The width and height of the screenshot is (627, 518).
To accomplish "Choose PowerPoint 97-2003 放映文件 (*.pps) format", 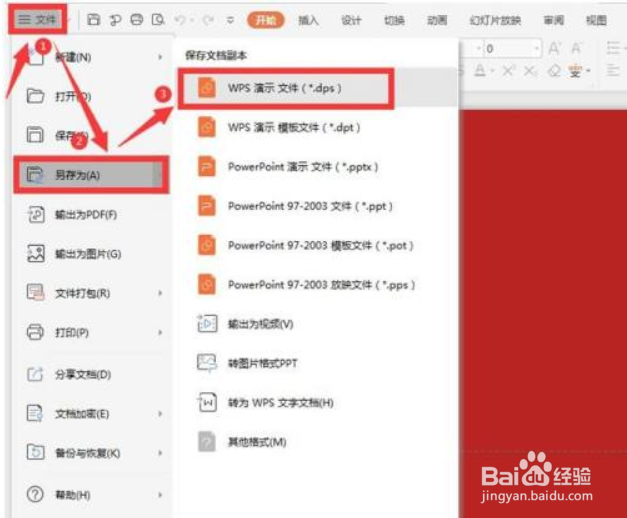I will tap(317, 285).
